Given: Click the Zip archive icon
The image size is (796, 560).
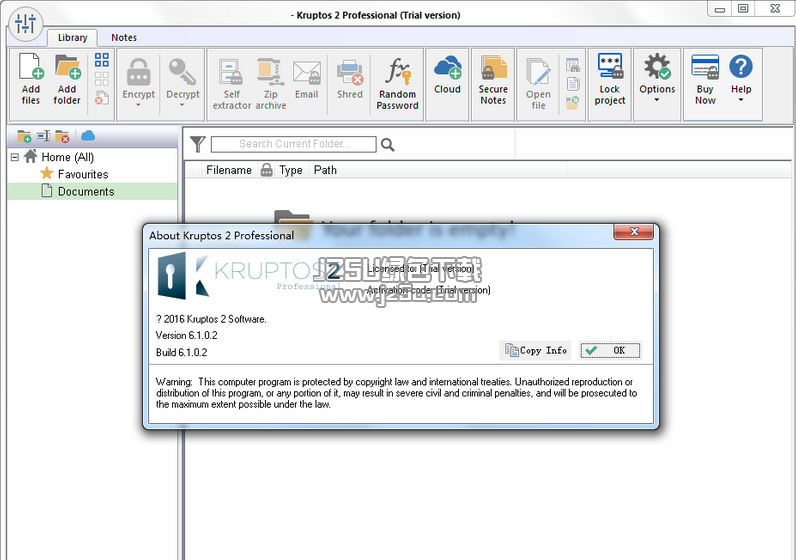Looking at the screenshot, I should click(270, 72).
